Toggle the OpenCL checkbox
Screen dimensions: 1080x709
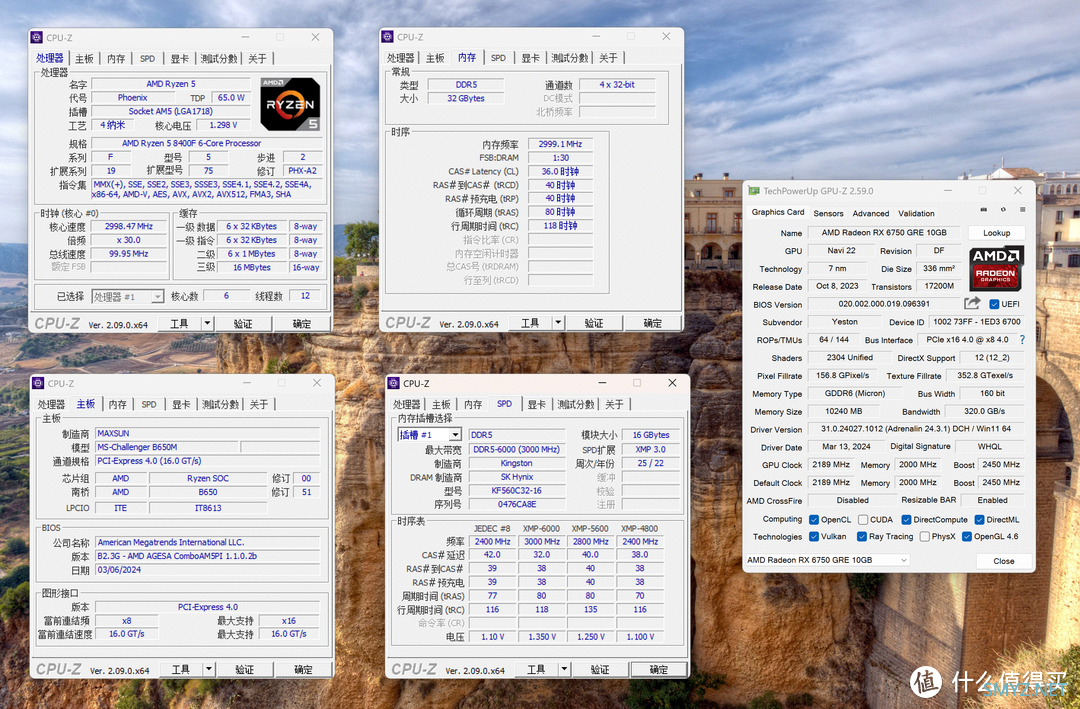point(813,520)
